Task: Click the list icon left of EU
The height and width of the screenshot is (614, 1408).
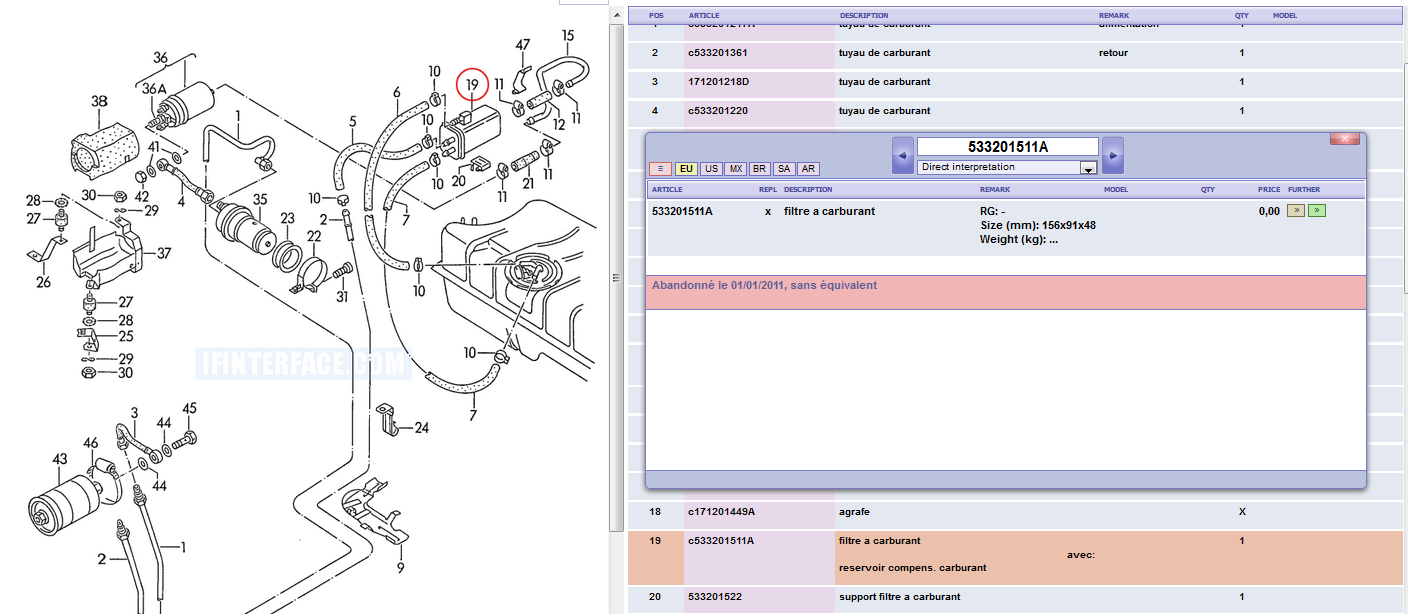Action: coord(660,169)
